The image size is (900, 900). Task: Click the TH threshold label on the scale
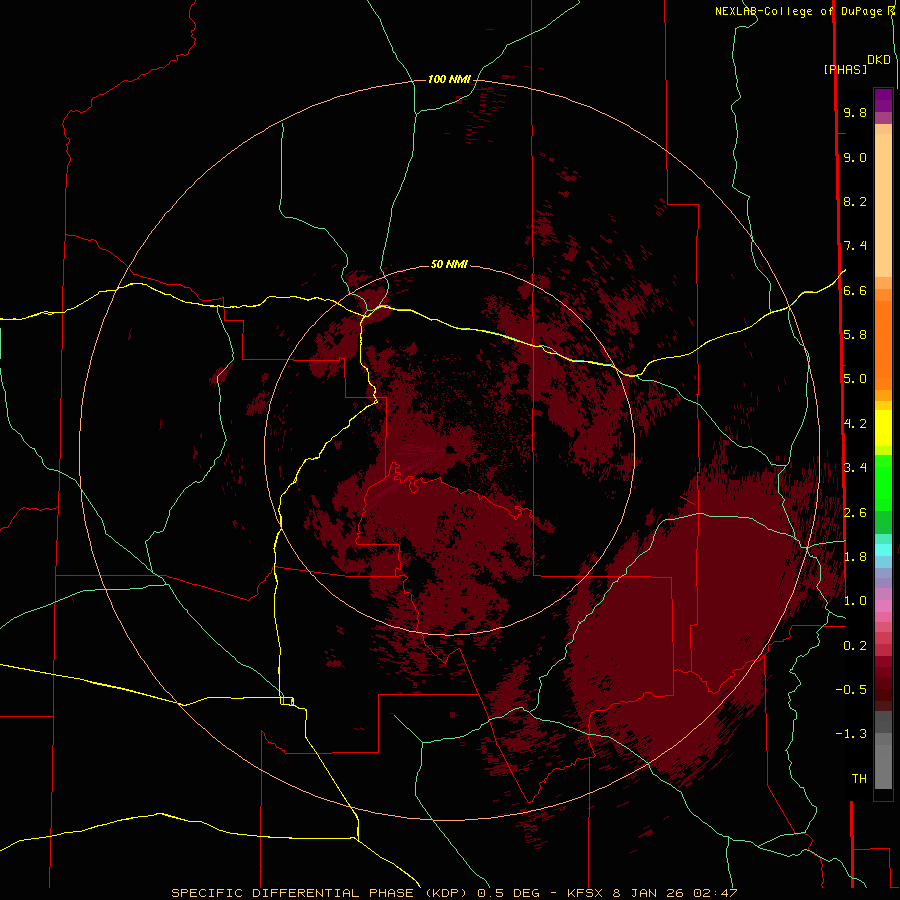859,779
